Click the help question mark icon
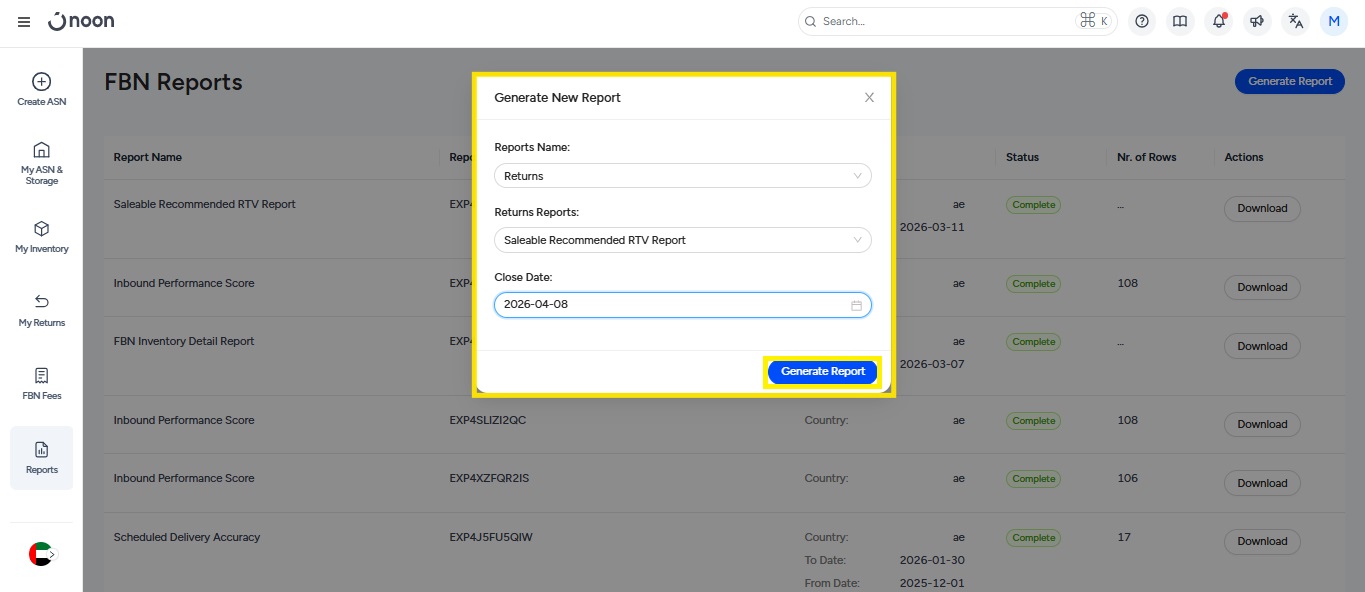Image resolution: width=1365 pixels, height=592 pixels. point(1142,21)
